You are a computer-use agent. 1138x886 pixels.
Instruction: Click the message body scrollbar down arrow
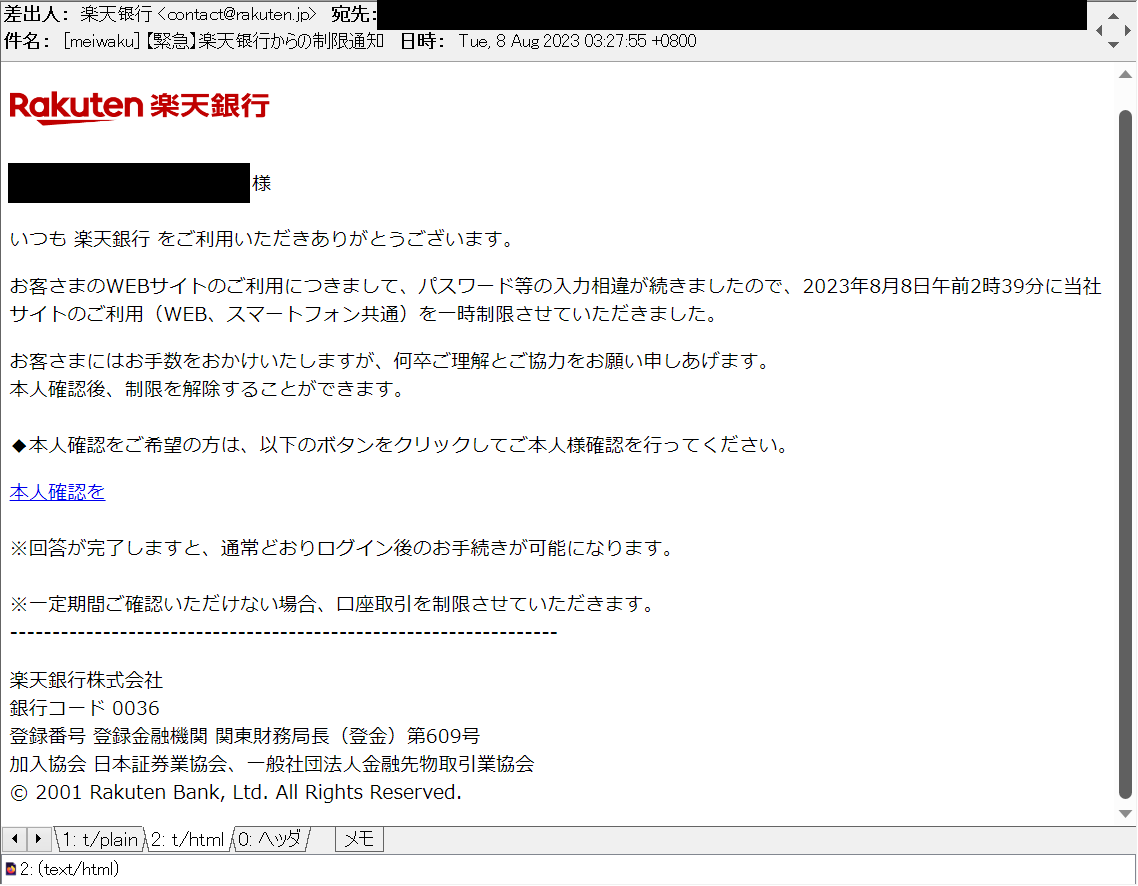pos(1125,815)
